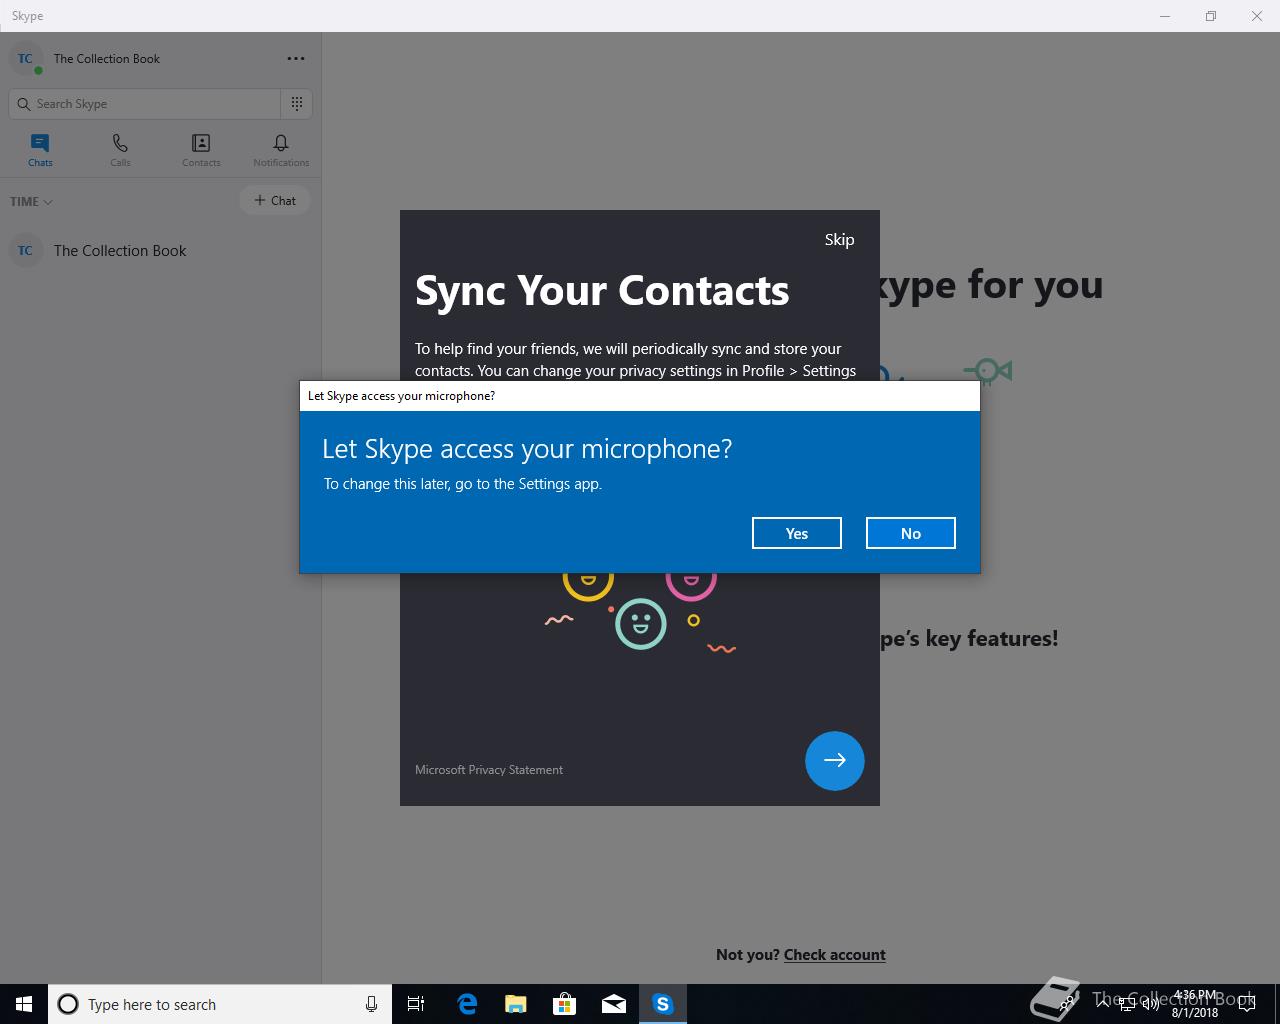Open the Check account link

tap(834, 954)
